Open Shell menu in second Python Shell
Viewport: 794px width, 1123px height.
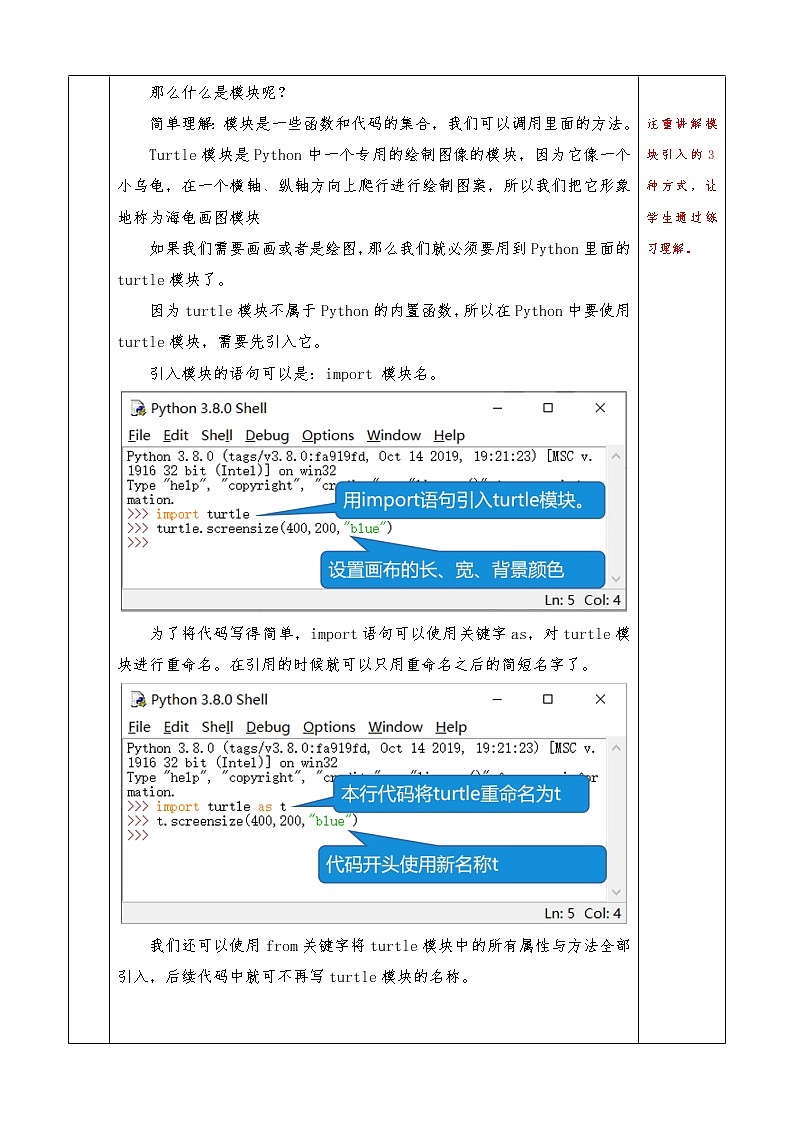(x=218, y=727)
